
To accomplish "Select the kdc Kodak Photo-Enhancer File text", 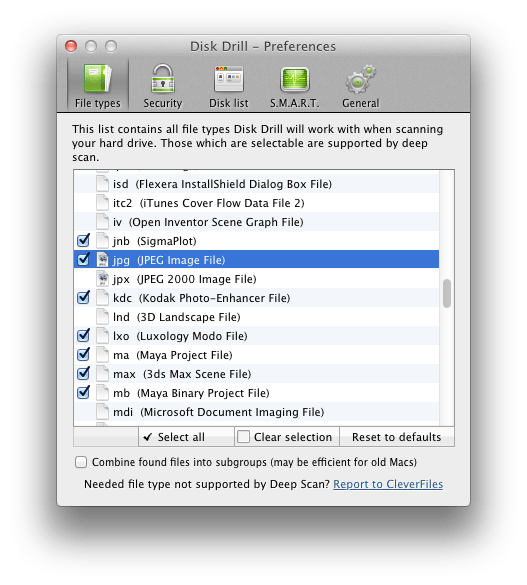I will [201, 298].
